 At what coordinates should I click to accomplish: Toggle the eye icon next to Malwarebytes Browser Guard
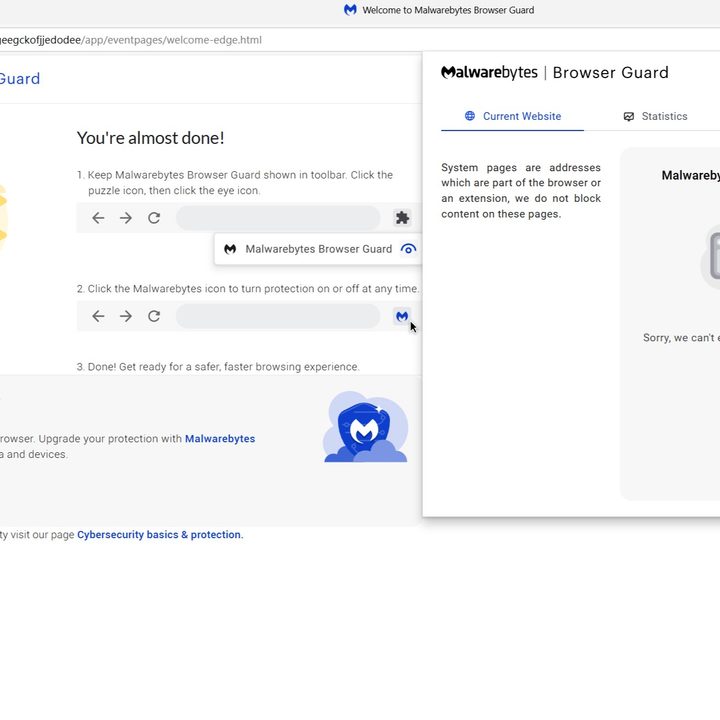coord(408,249)
